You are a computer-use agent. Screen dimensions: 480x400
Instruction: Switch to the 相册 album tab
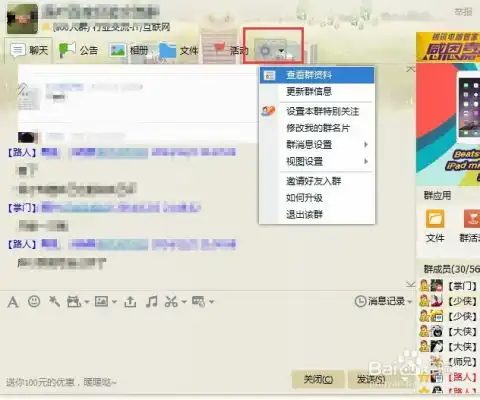coord(129,50)
